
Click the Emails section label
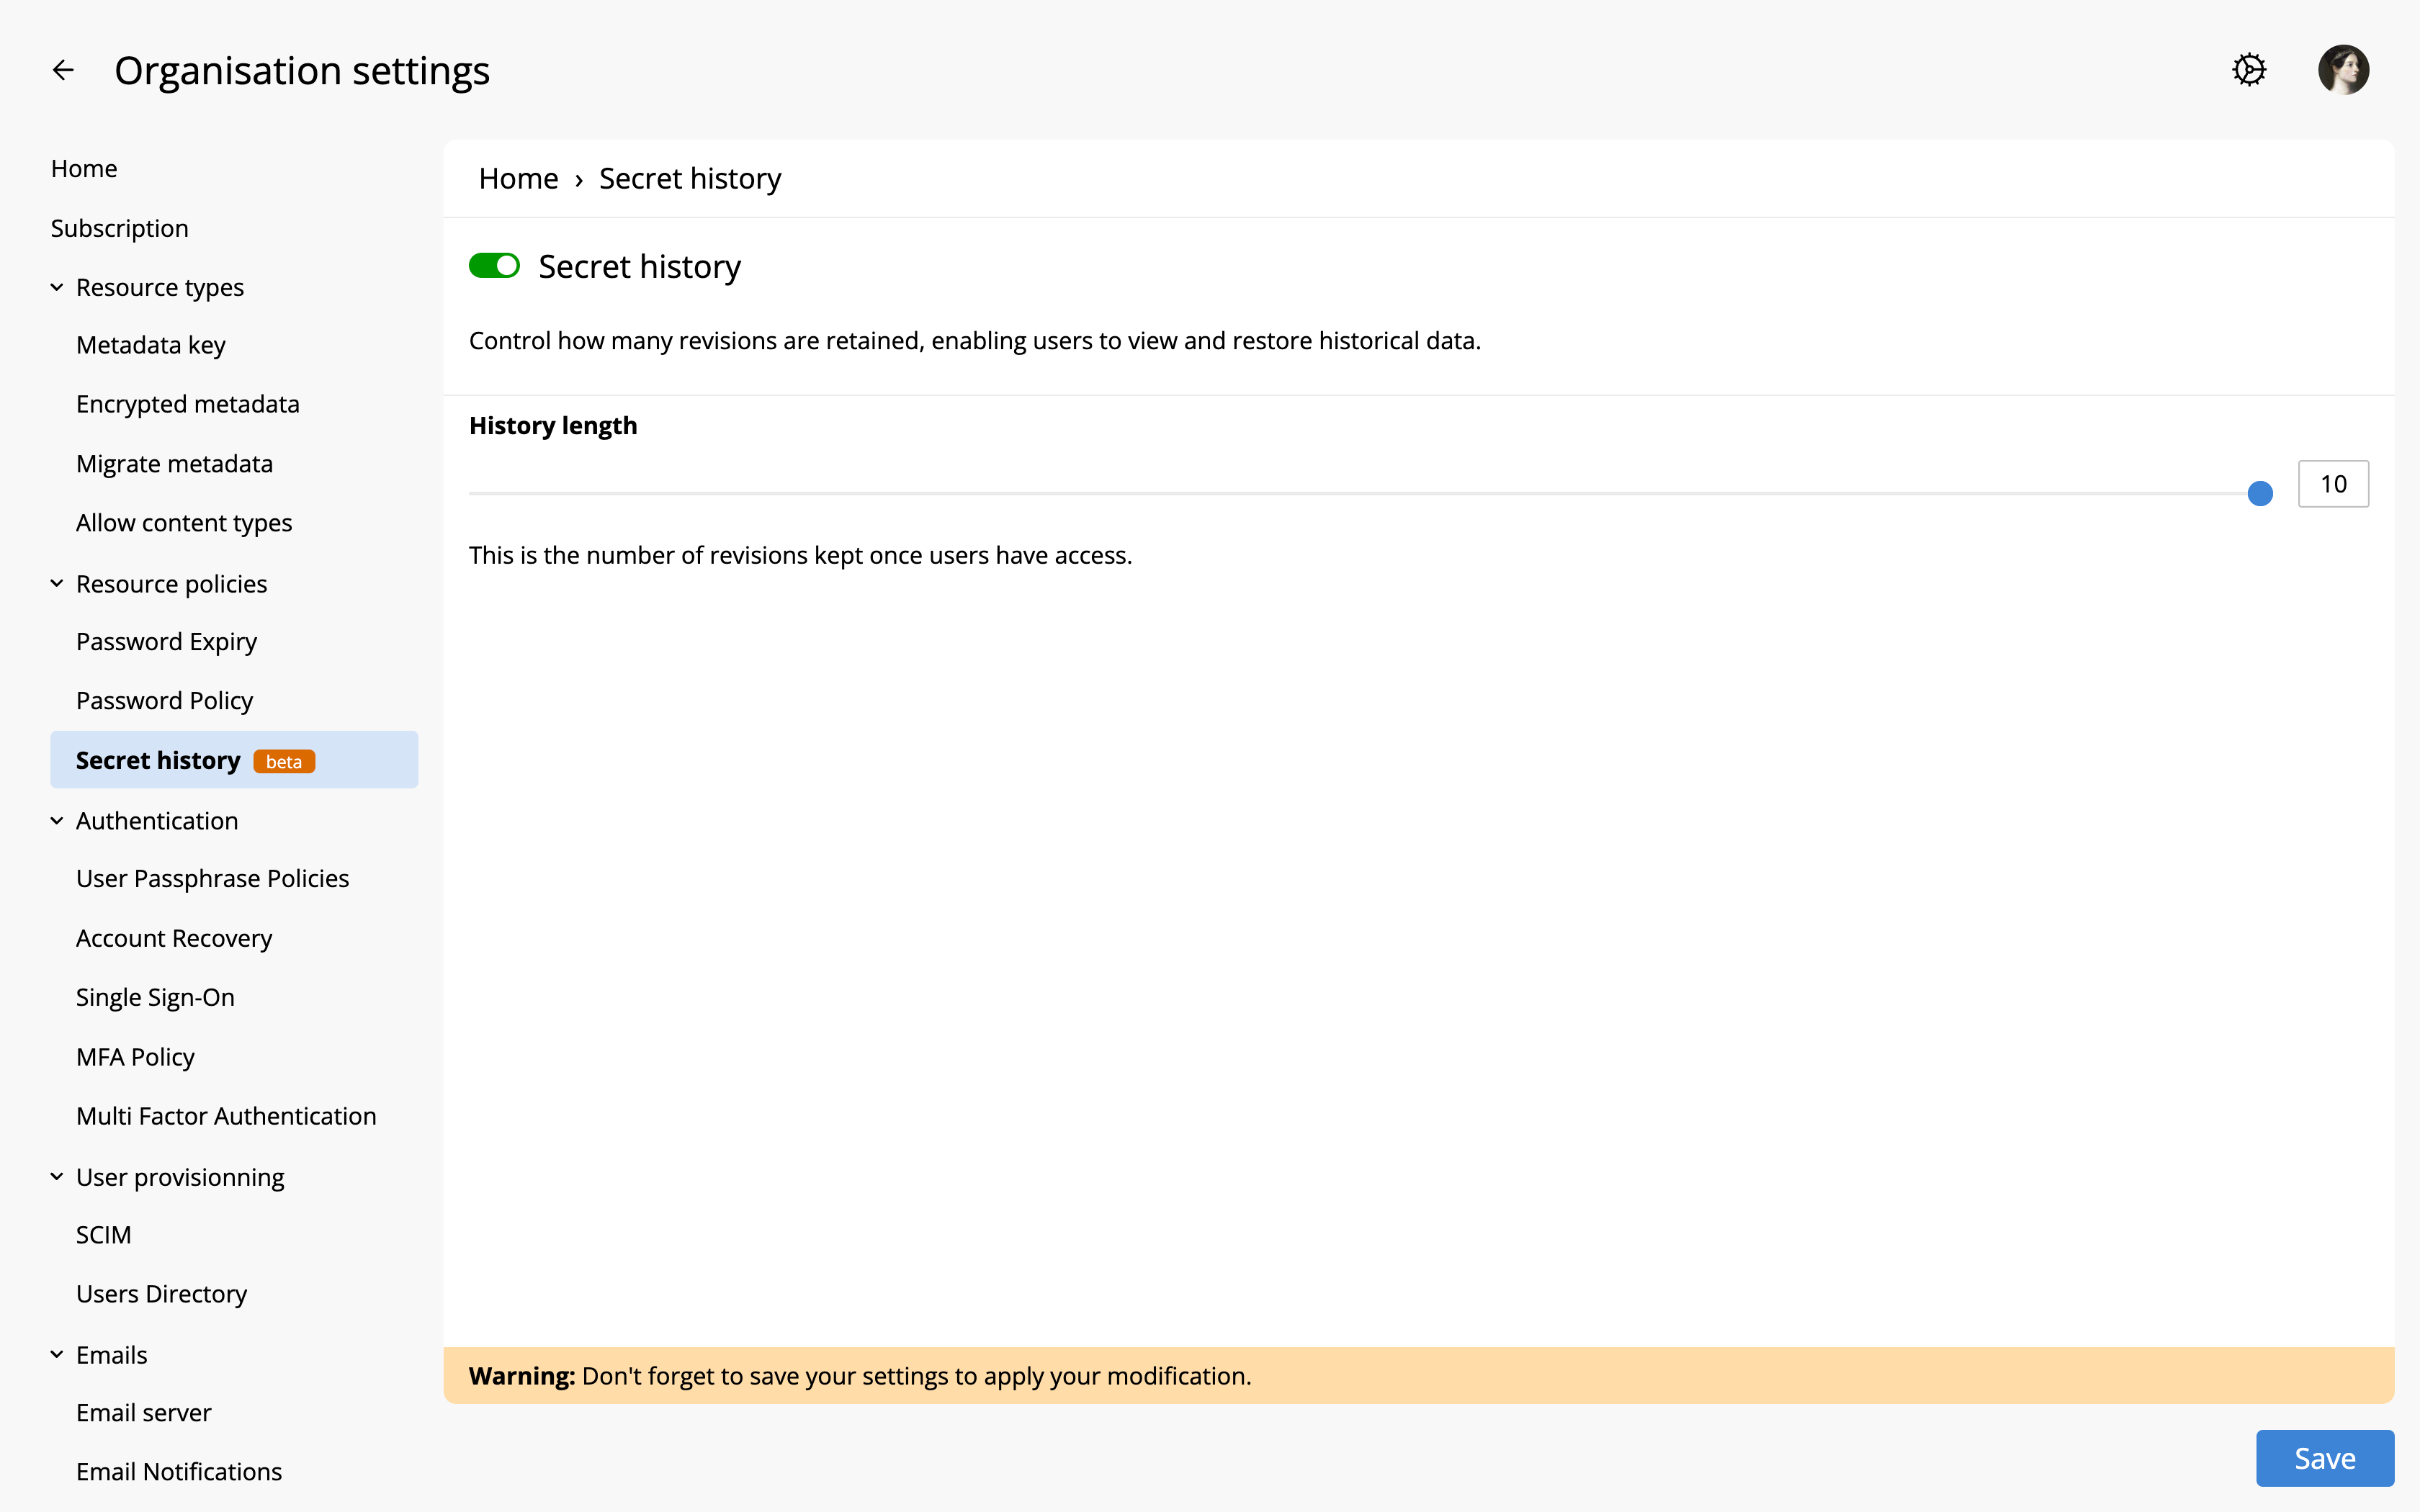pos(111,1354)
